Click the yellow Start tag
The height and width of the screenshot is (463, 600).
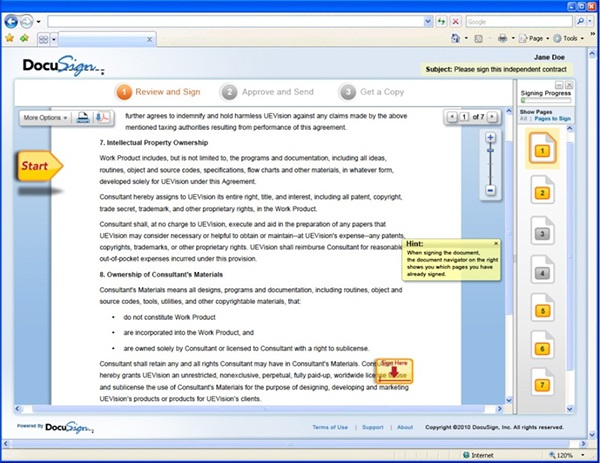pos(39,166)
